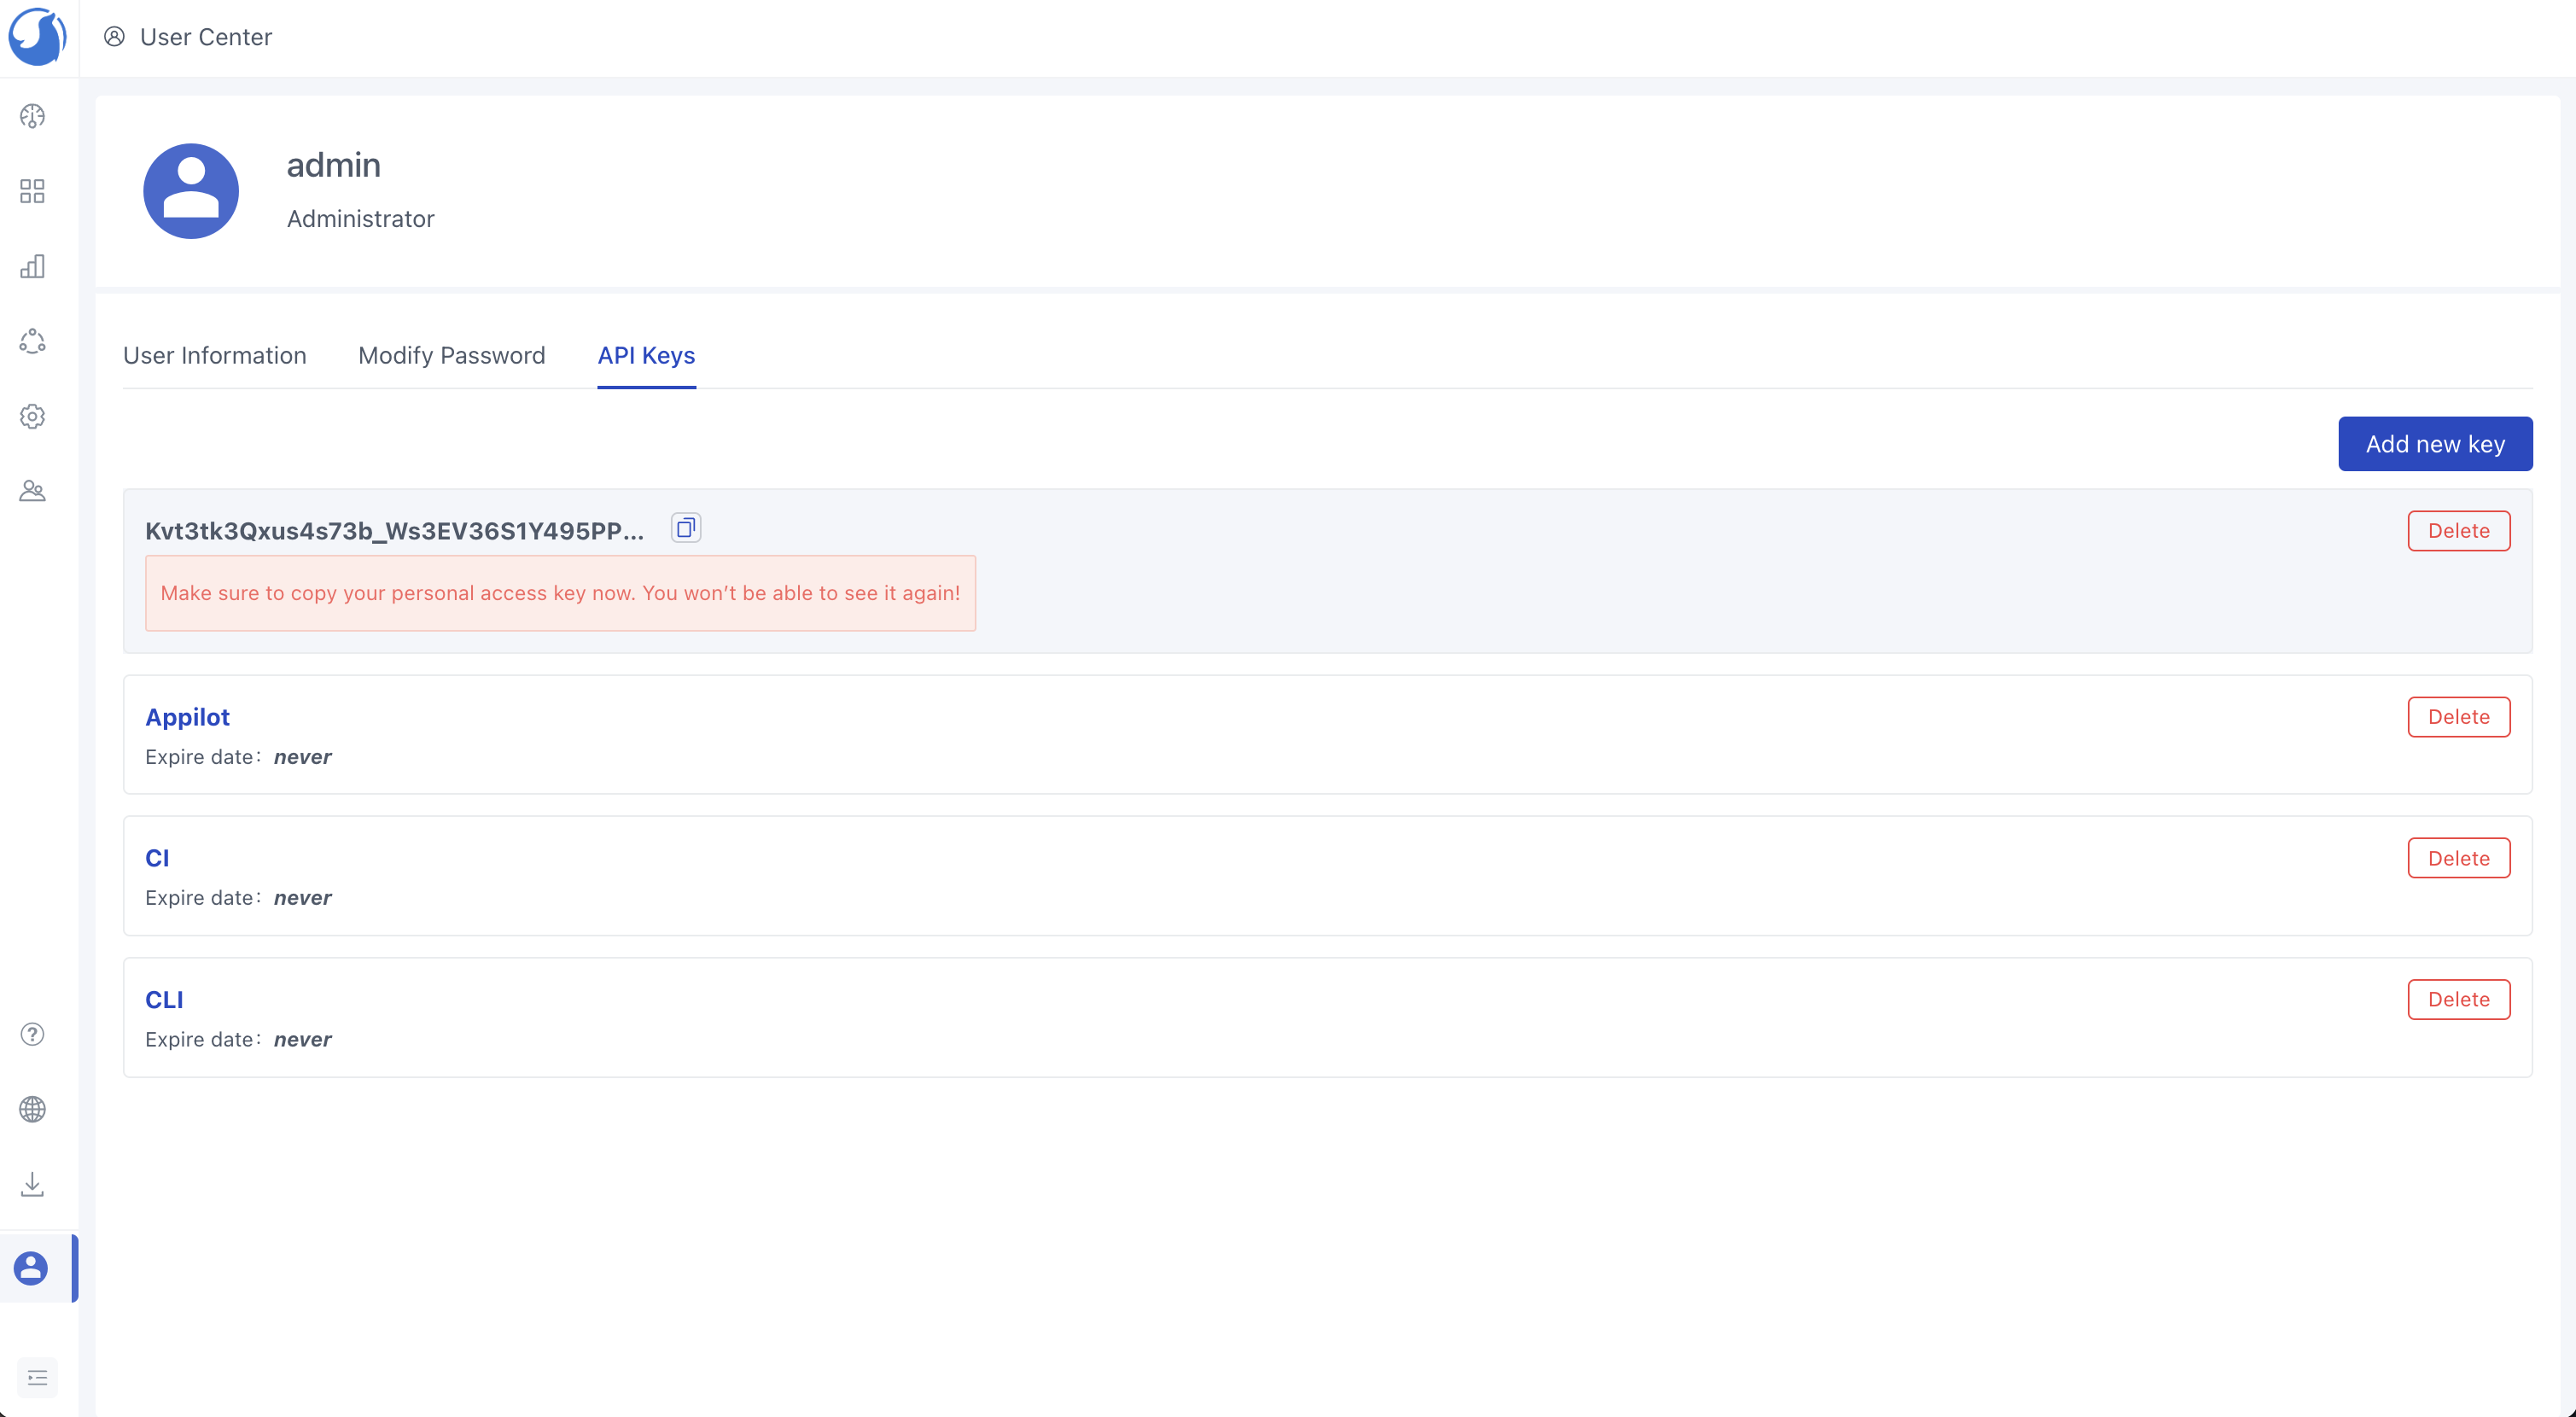Open the CLI key details link
Image resolution: width=2576 pixels, height=1417 pixels.
[163, 998]
